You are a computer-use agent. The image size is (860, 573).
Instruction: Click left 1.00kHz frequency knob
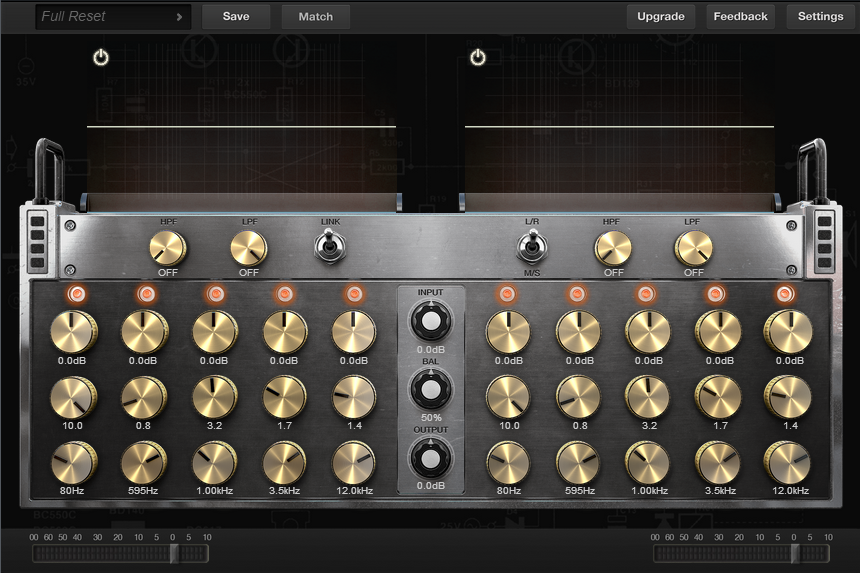tap(214, 463)
